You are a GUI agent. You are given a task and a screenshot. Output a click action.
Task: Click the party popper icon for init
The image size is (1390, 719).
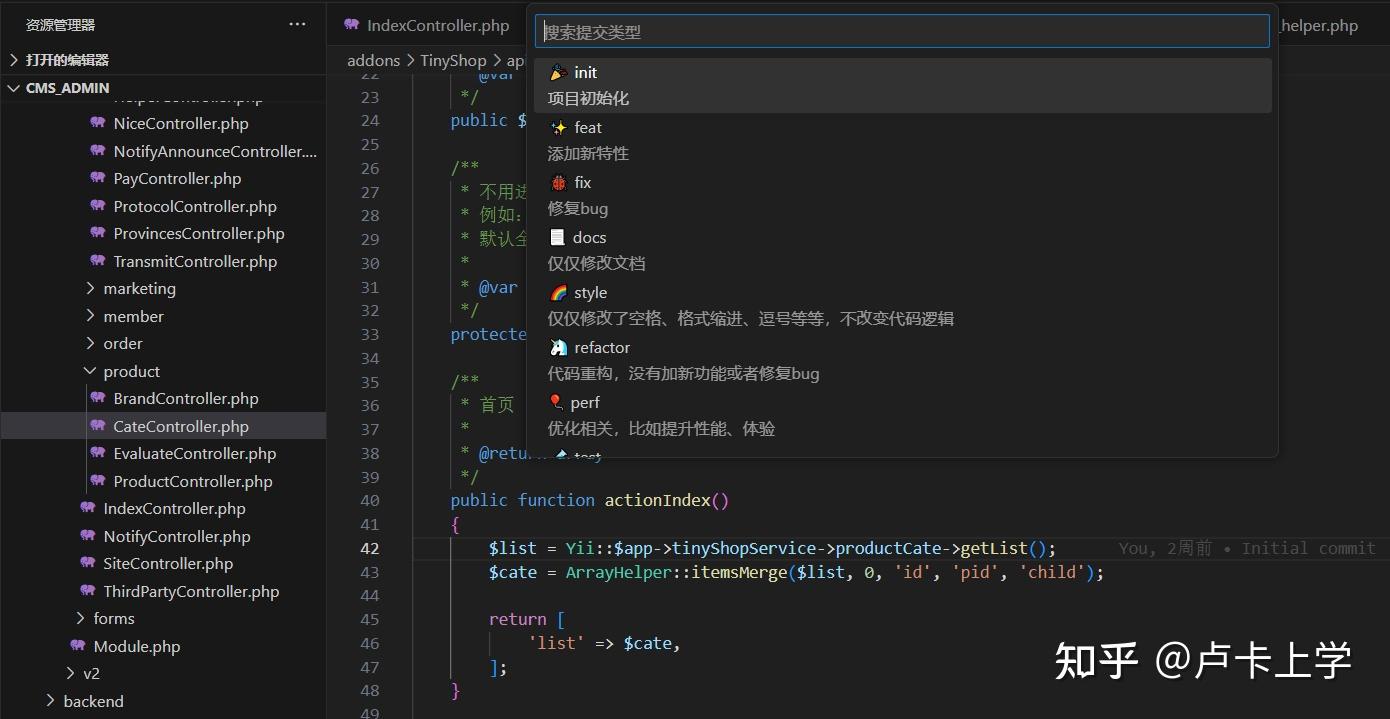click(558, 72)
